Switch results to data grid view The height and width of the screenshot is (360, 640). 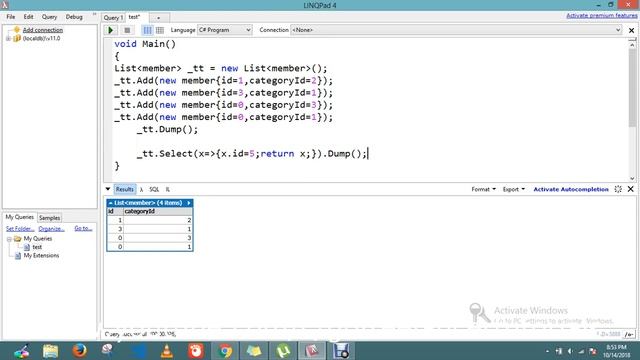tap(160, 30)
